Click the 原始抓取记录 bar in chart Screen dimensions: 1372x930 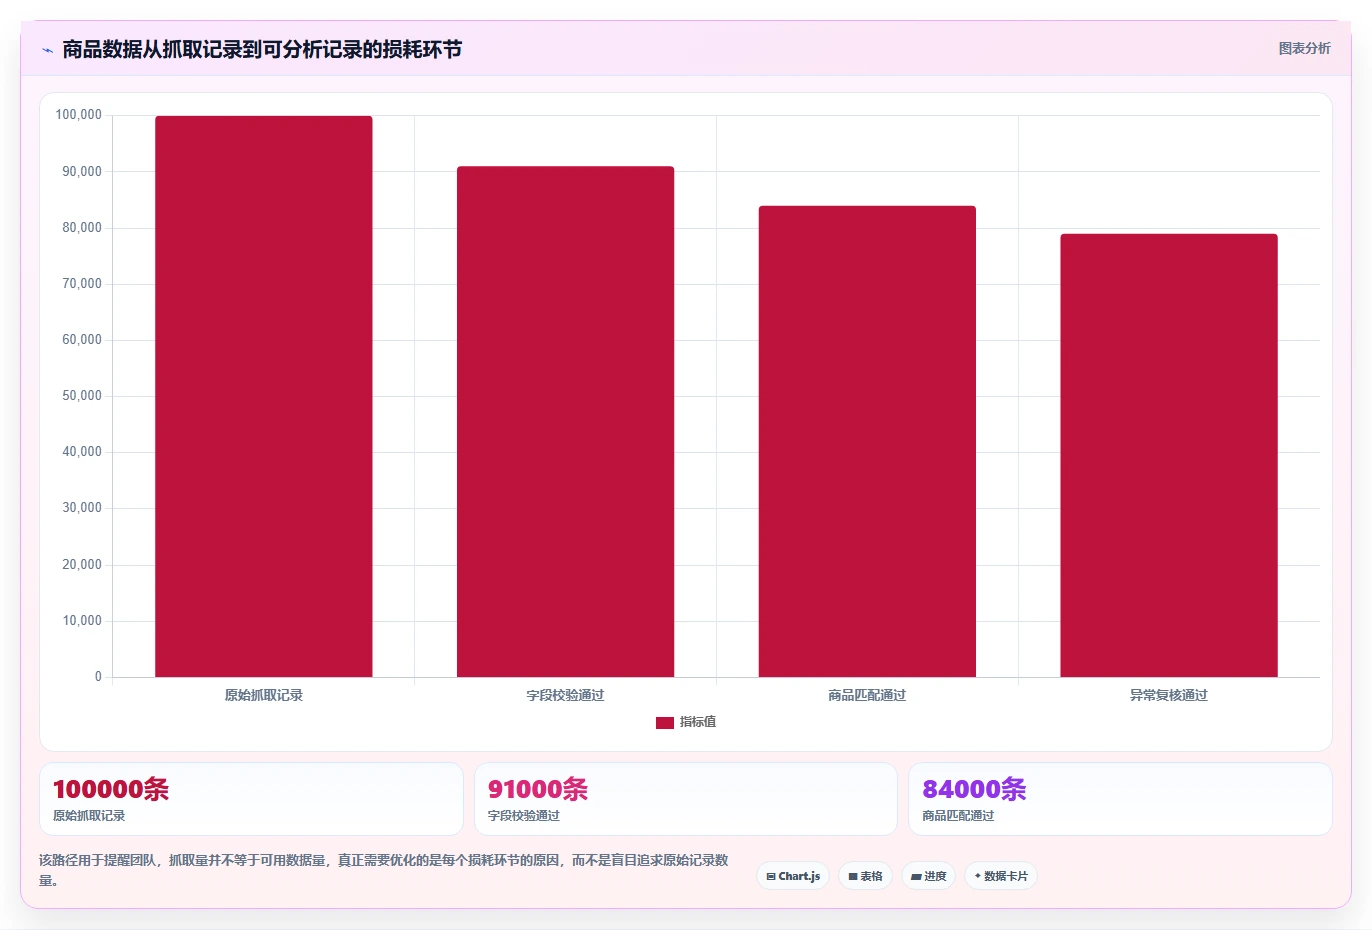pyautogui.click(x=264, y=396)
